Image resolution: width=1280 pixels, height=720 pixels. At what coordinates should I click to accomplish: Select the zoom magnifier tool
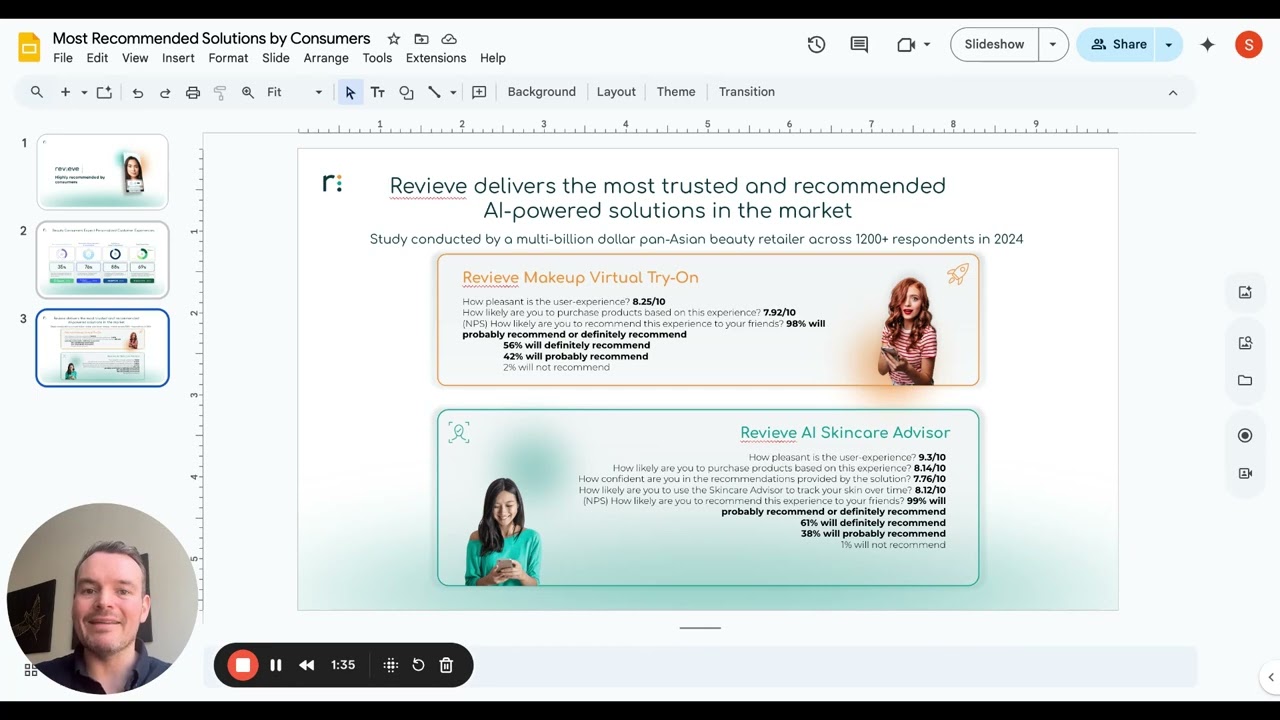[248, 92]
